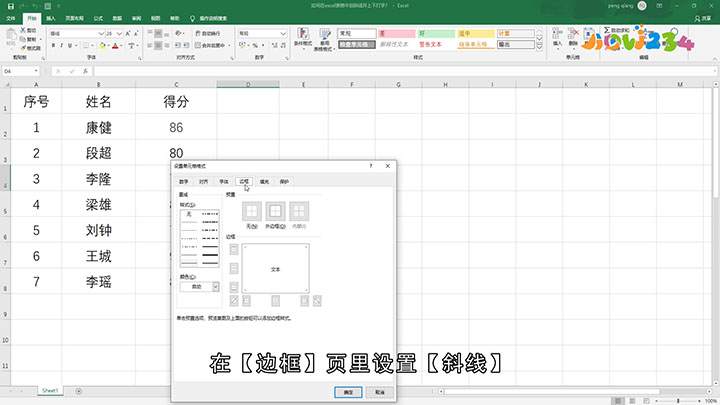Open the number format dropdown
Image resolution: width=720 pixels, height=405 pixels.
pos(283,34)
